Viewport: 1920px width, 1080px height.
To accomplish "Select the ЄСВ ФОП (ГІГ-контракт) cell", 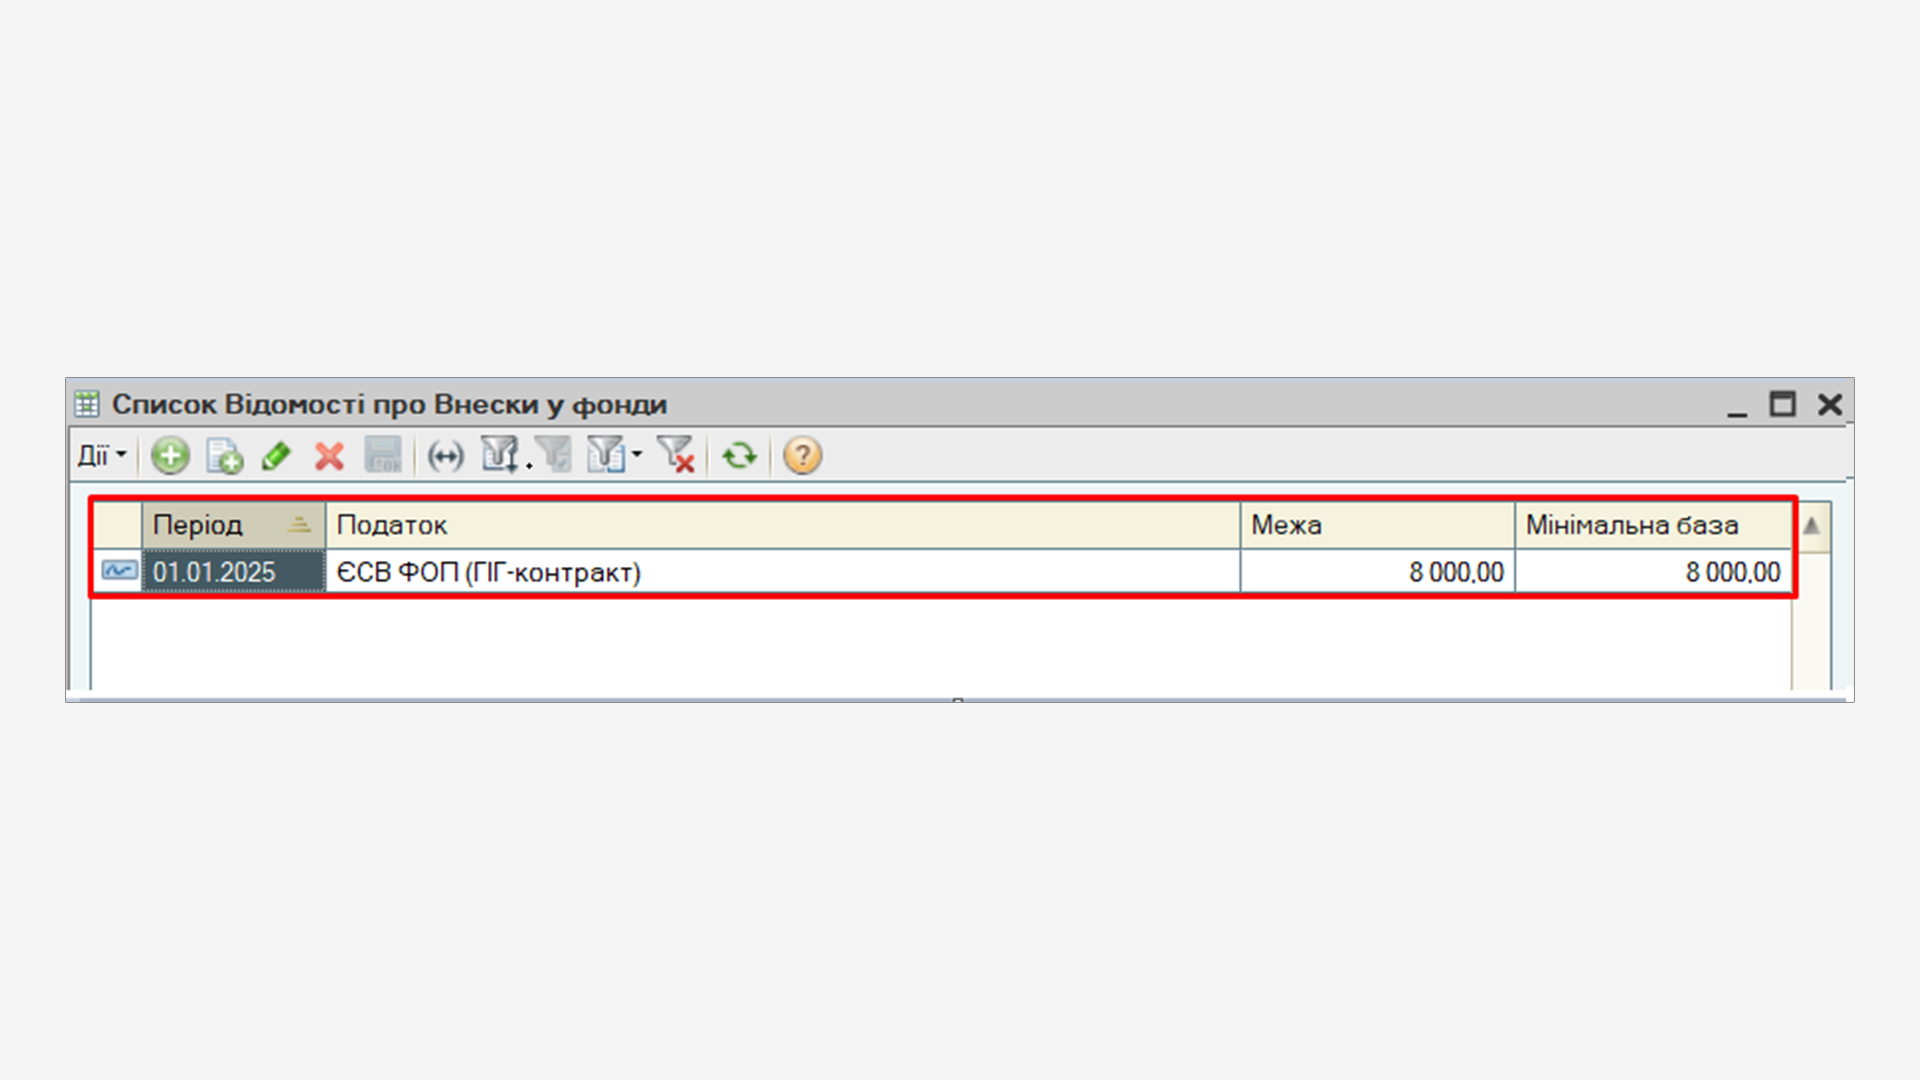I will tap(783, 572).
